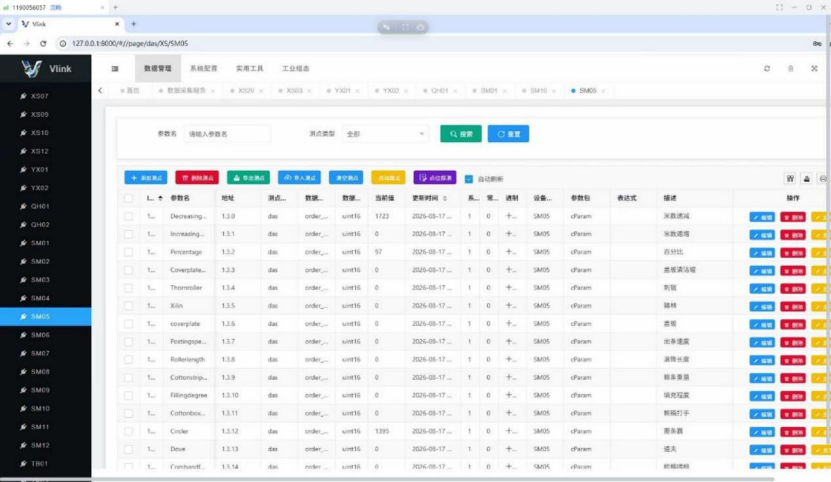The height and width of the screenshot is (482, 831).
Task: Click the print icon above the table
Action: point(823,179)
